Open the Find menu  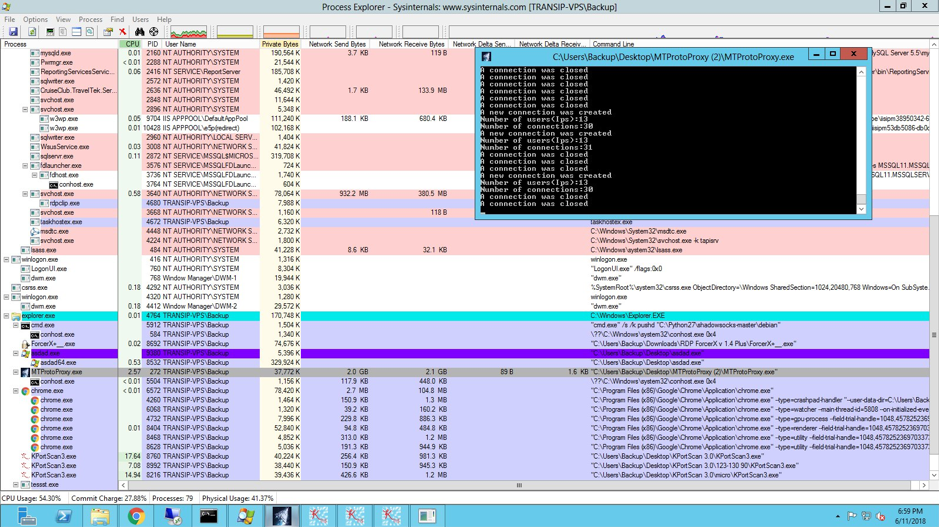pyautogui.click(x=117, y=19)
